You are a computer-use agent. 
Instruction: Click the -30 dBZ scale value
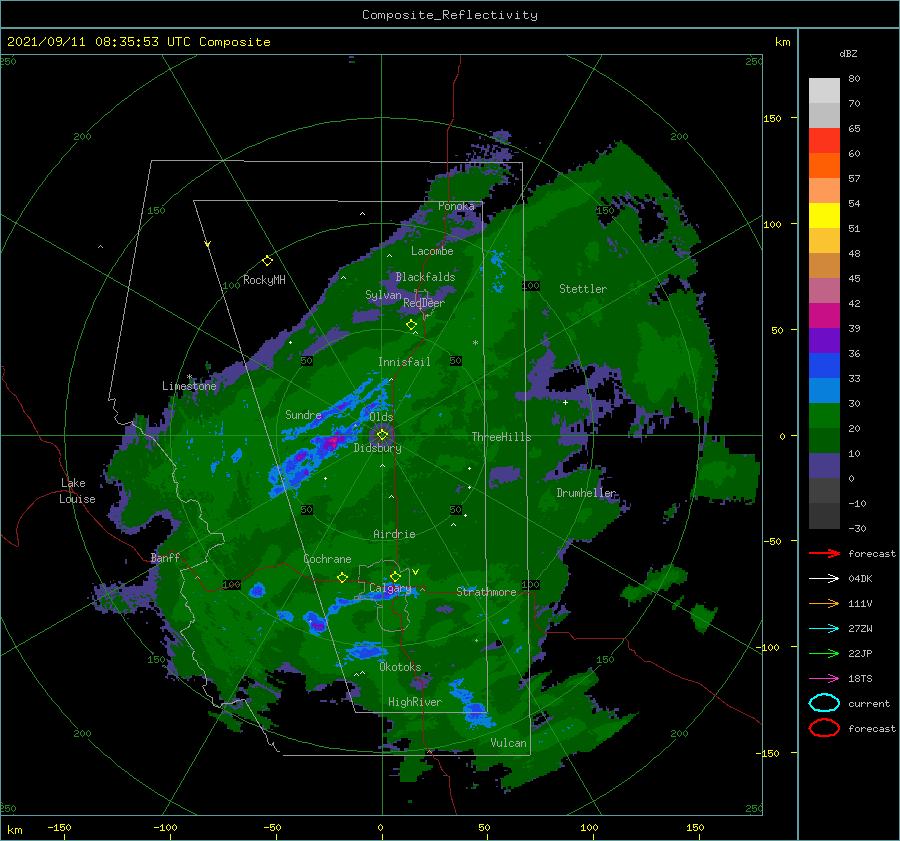[x=858, y=528]
